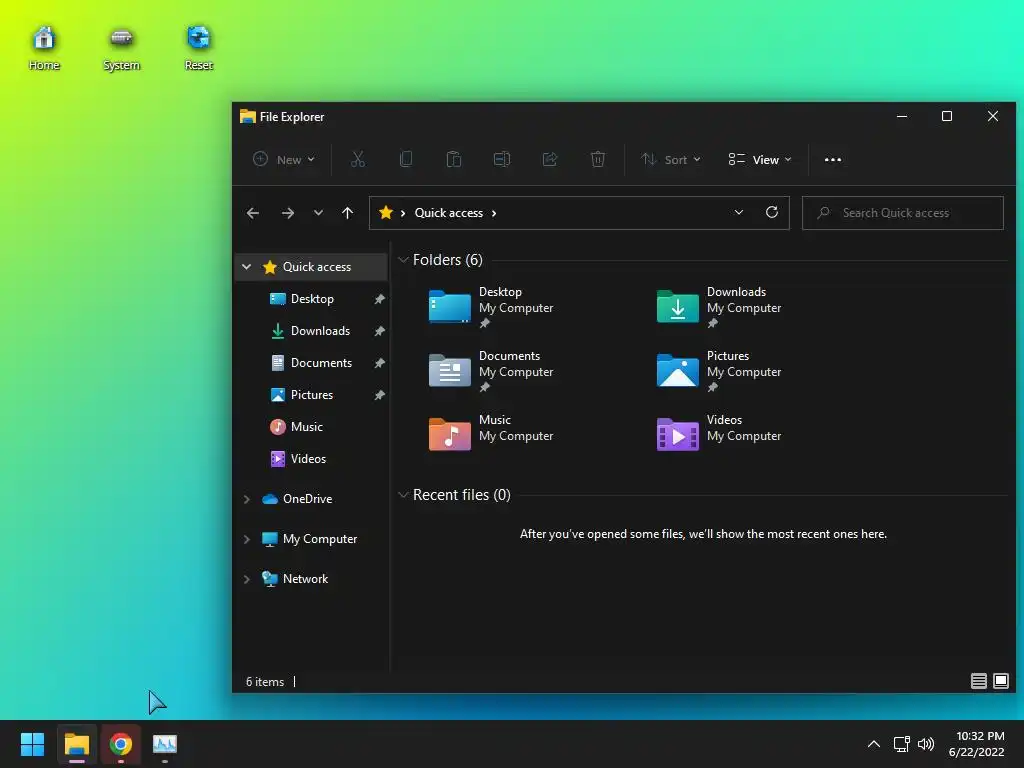Select Desktop in navigation pane
Image resolution: width=1024 pixels, height=768 pixels.
pos(312,298)
